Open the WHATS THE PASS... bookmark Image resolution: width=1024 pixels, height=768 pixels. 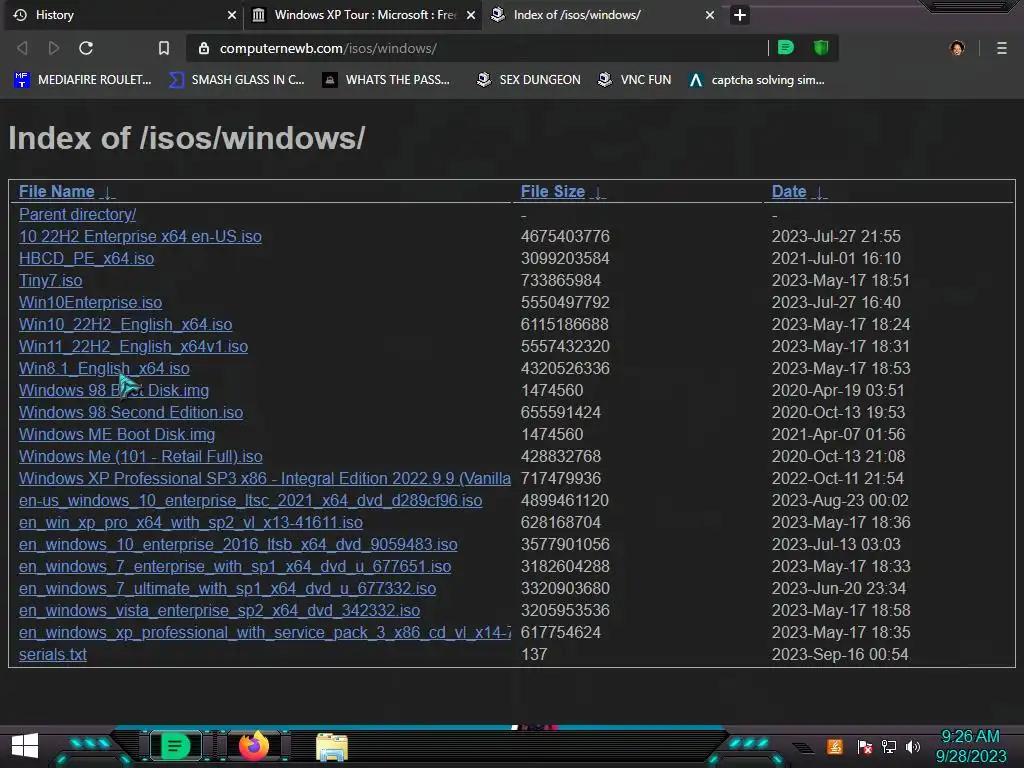[x=386, y=80]
